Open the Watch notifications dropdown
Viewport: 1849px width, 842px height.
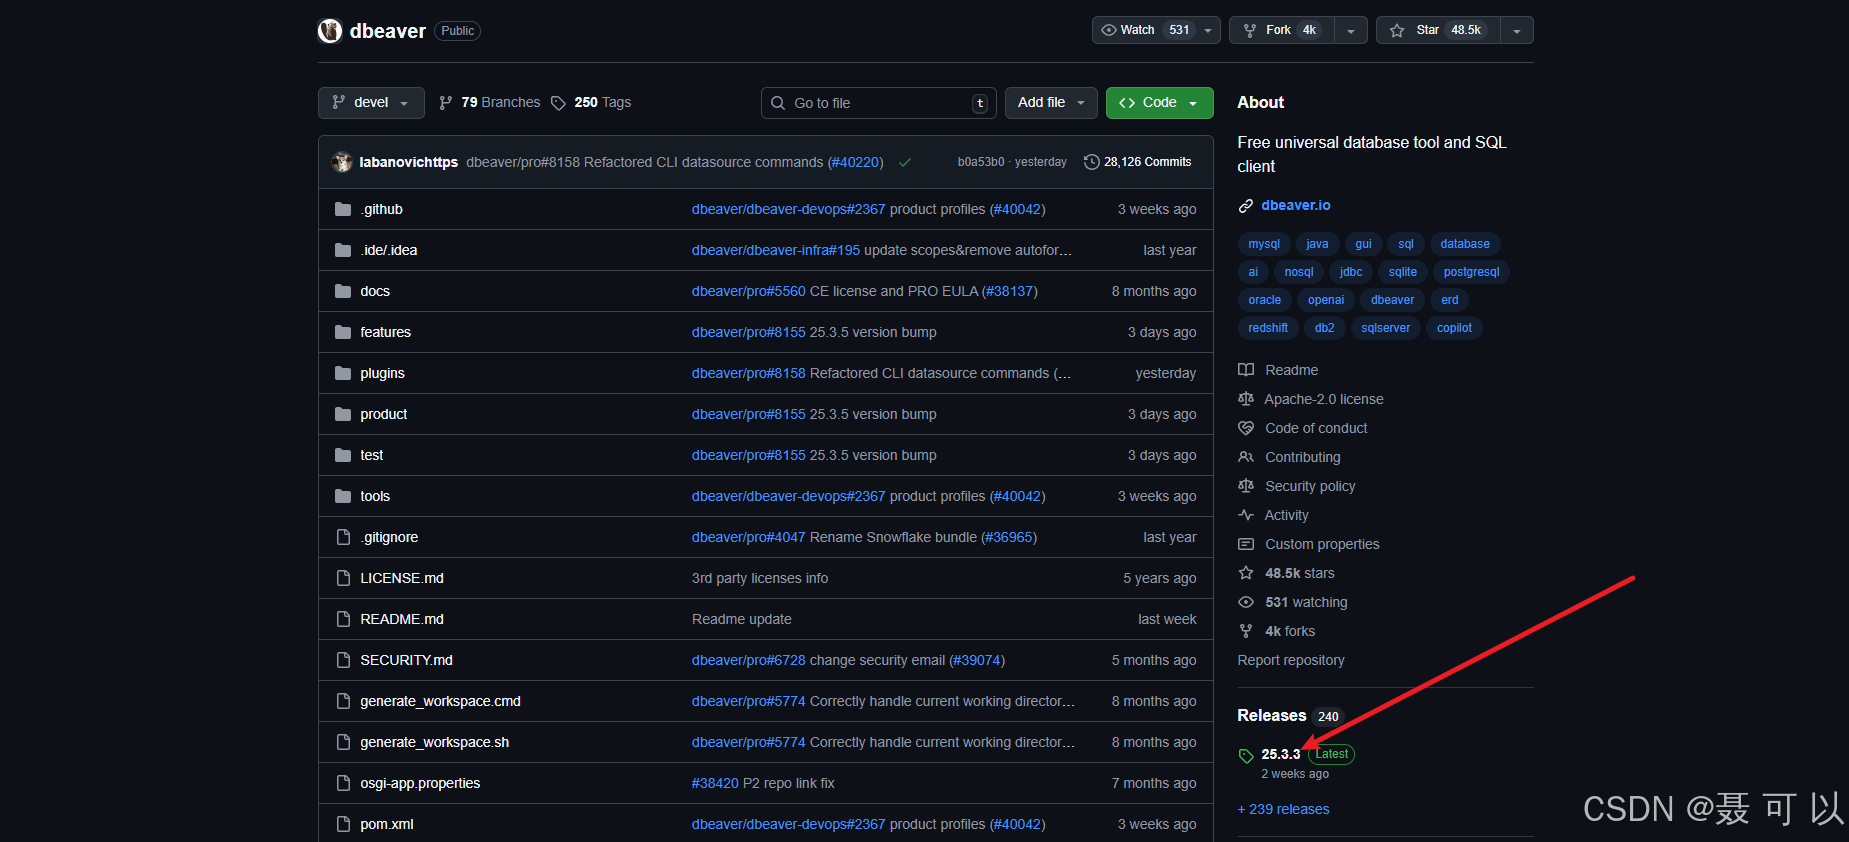tap(1156, 30)
